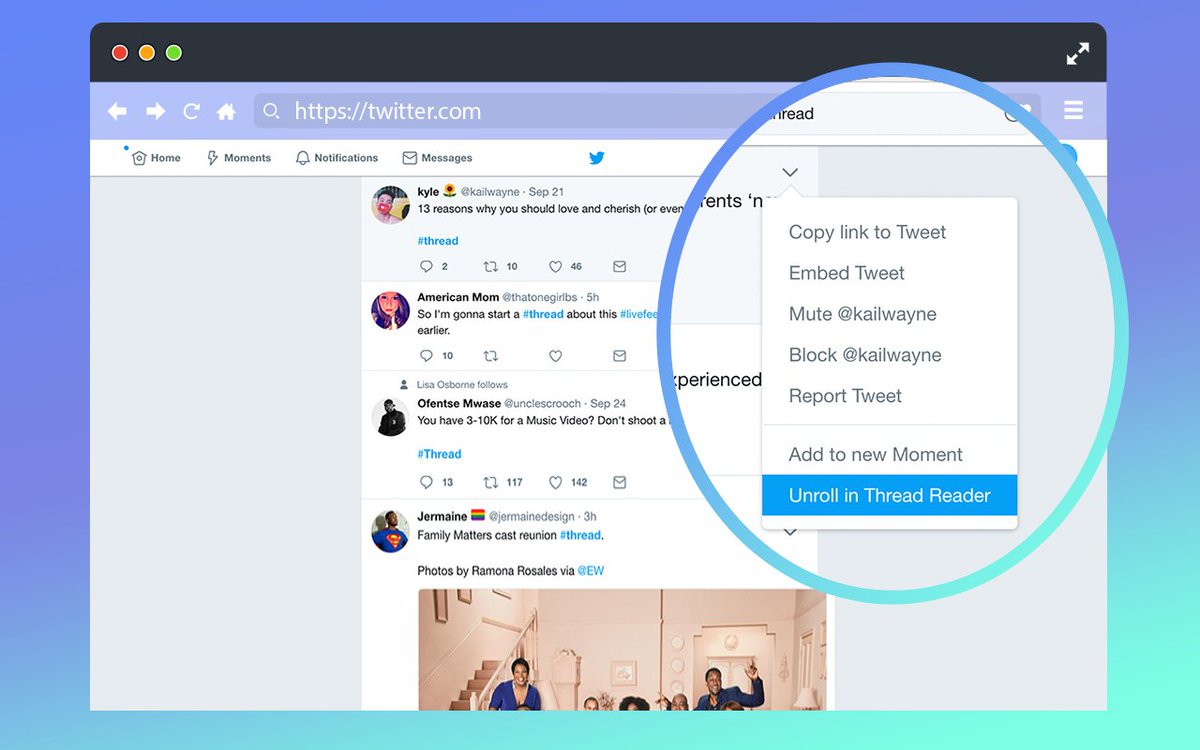The height and width of the screenshot is (750, 1200).
Task: Reply to kyle's tweet
Action: point(427,267)
